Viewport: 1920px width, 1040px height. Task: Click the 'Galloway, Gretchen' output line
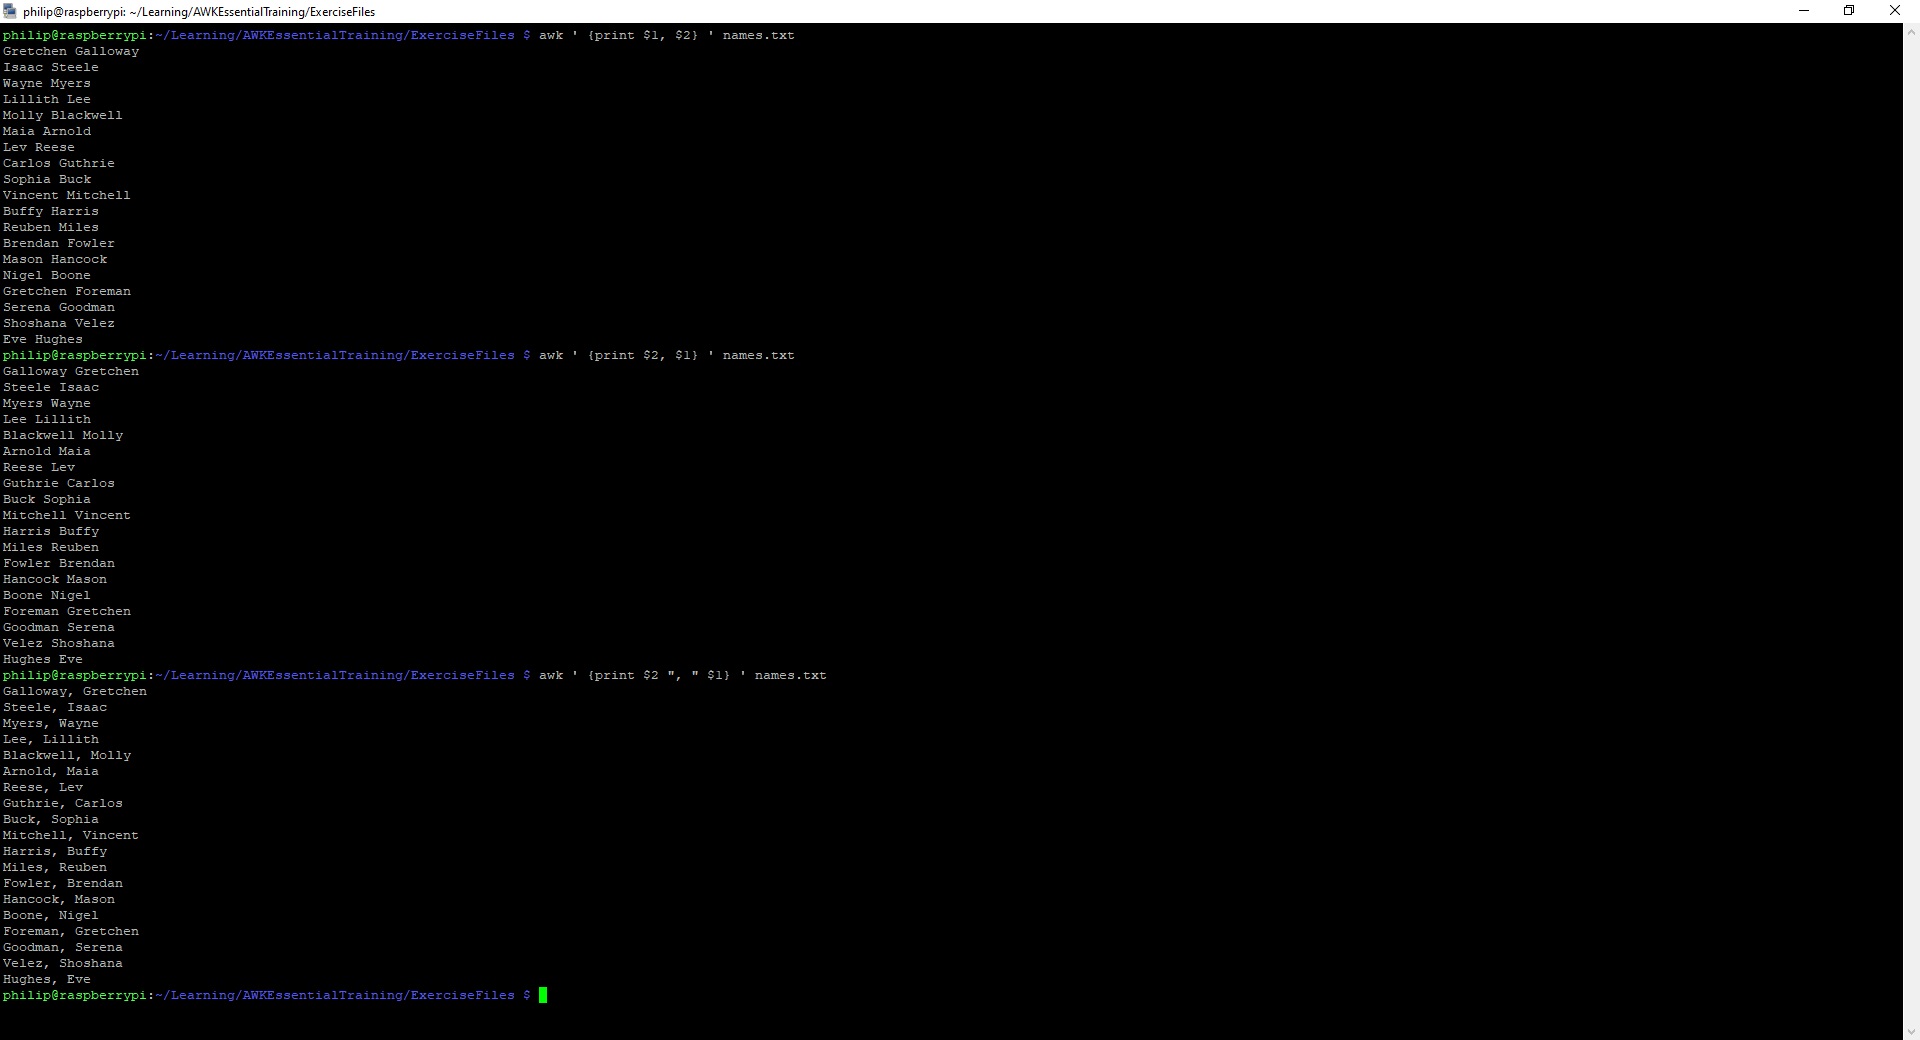click(75, 691)
